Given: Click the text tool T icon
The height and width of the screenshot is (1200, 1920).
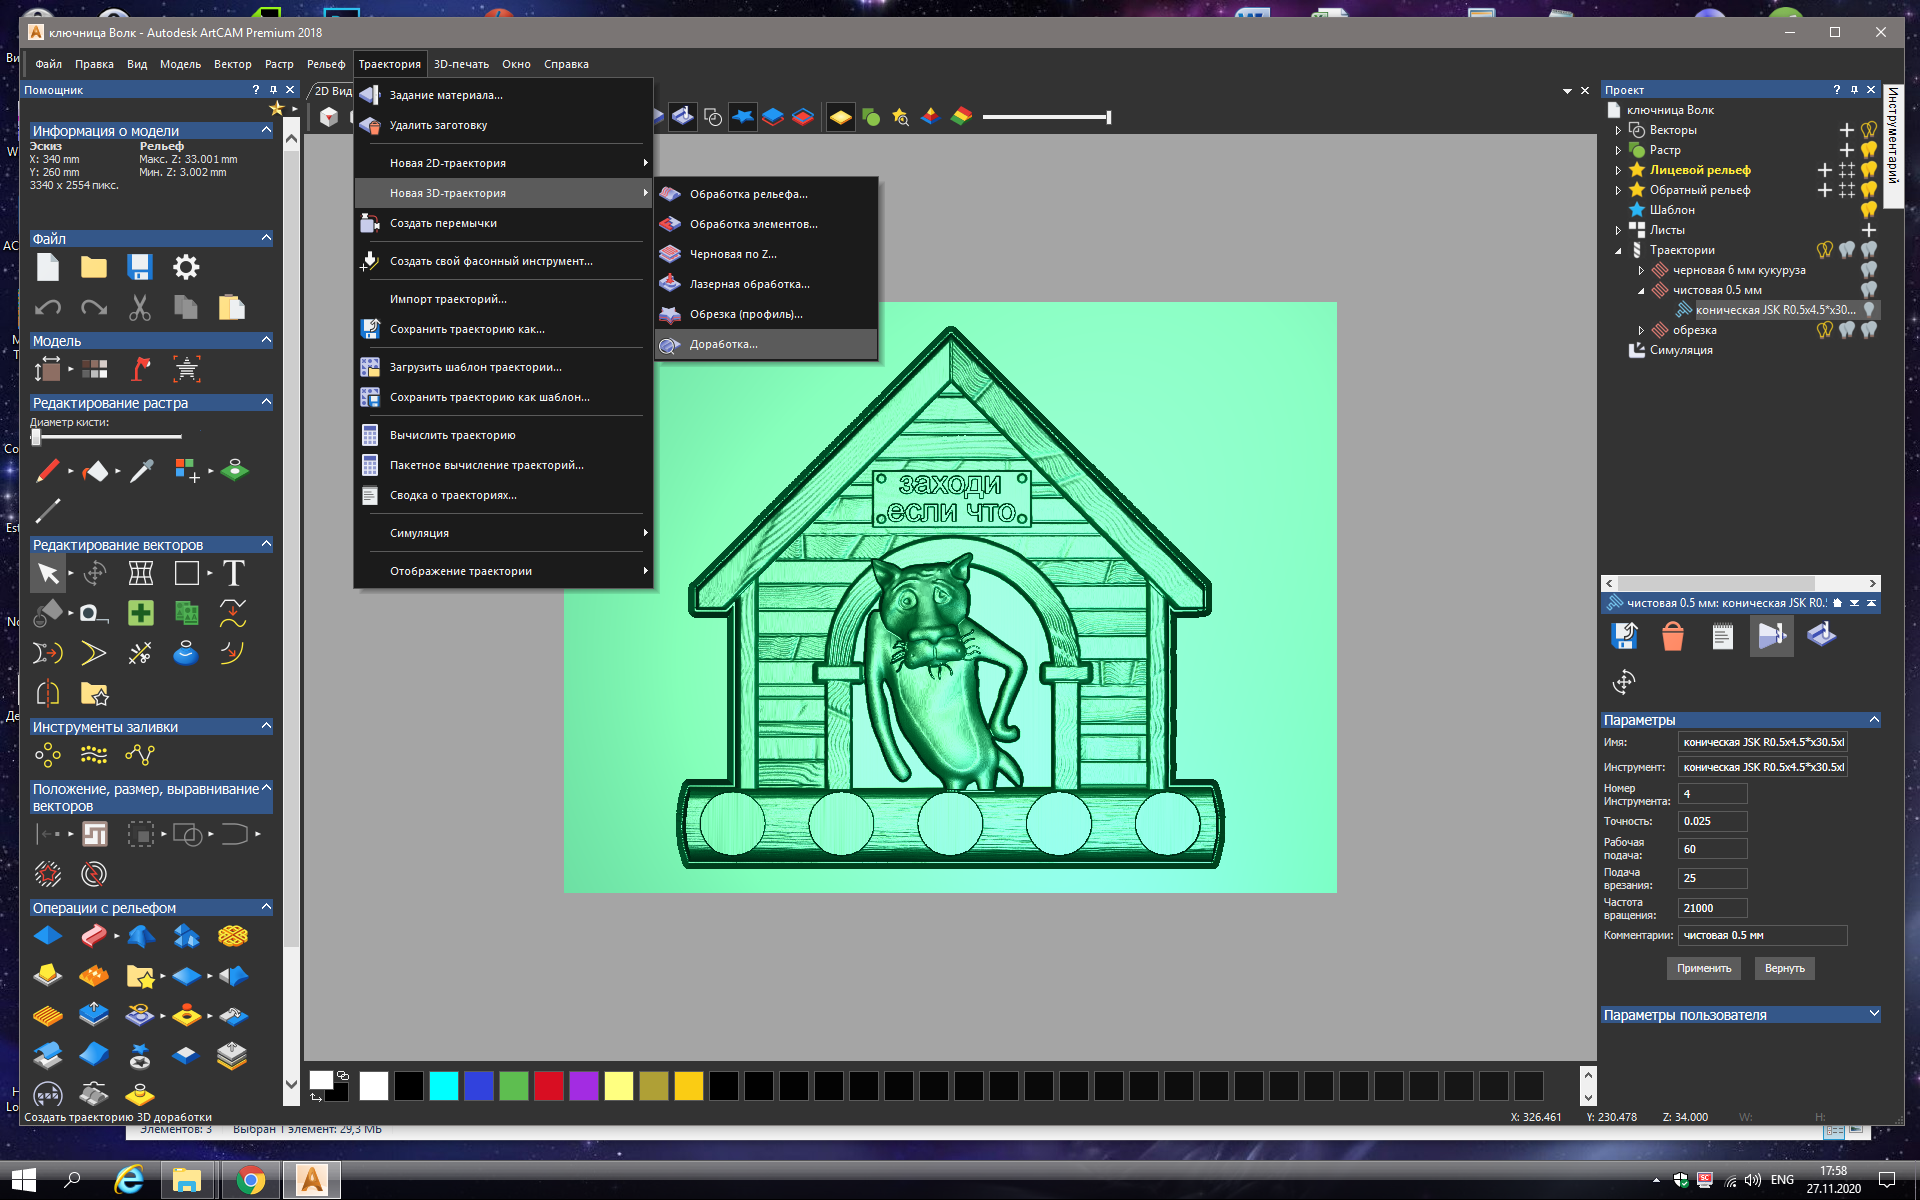Looking at the screenshot, I should pos(233,574).
